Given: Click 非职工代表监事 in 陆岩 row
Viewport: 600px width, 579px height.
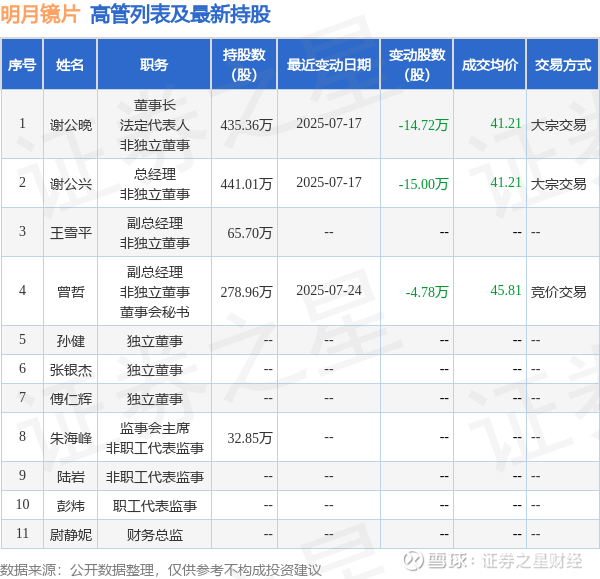Looking at the screenshot, I should coord(155,477).
